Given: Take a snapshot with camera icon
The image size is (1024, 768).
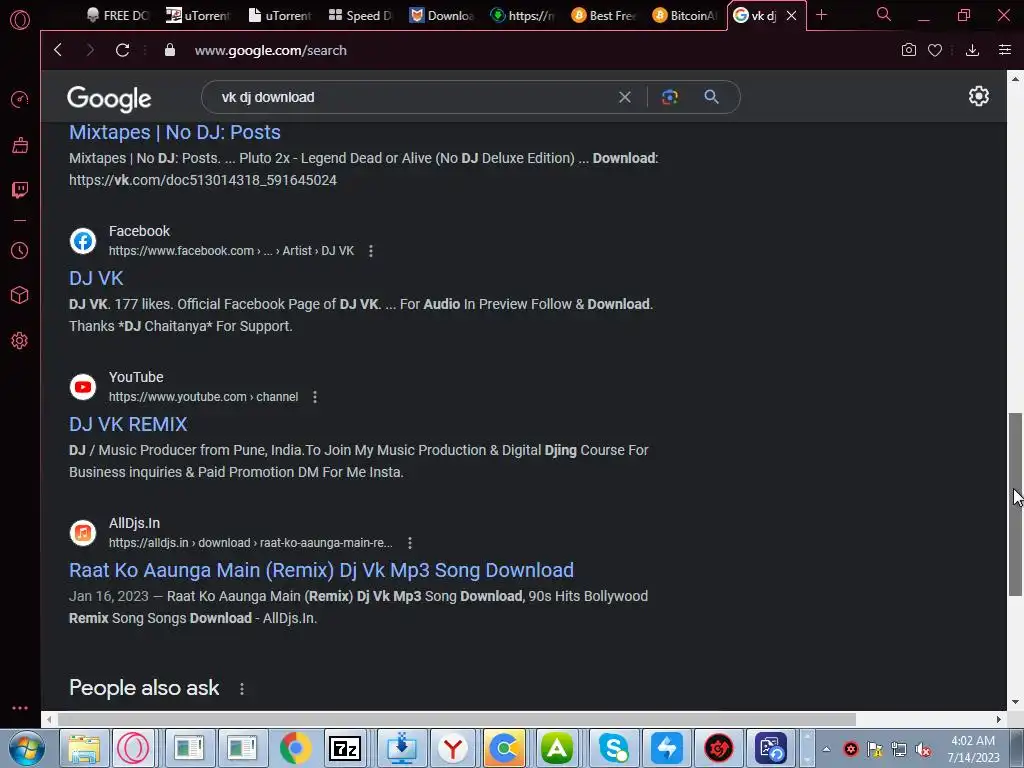Looking at the screenshot, I should tap(908, 50).
